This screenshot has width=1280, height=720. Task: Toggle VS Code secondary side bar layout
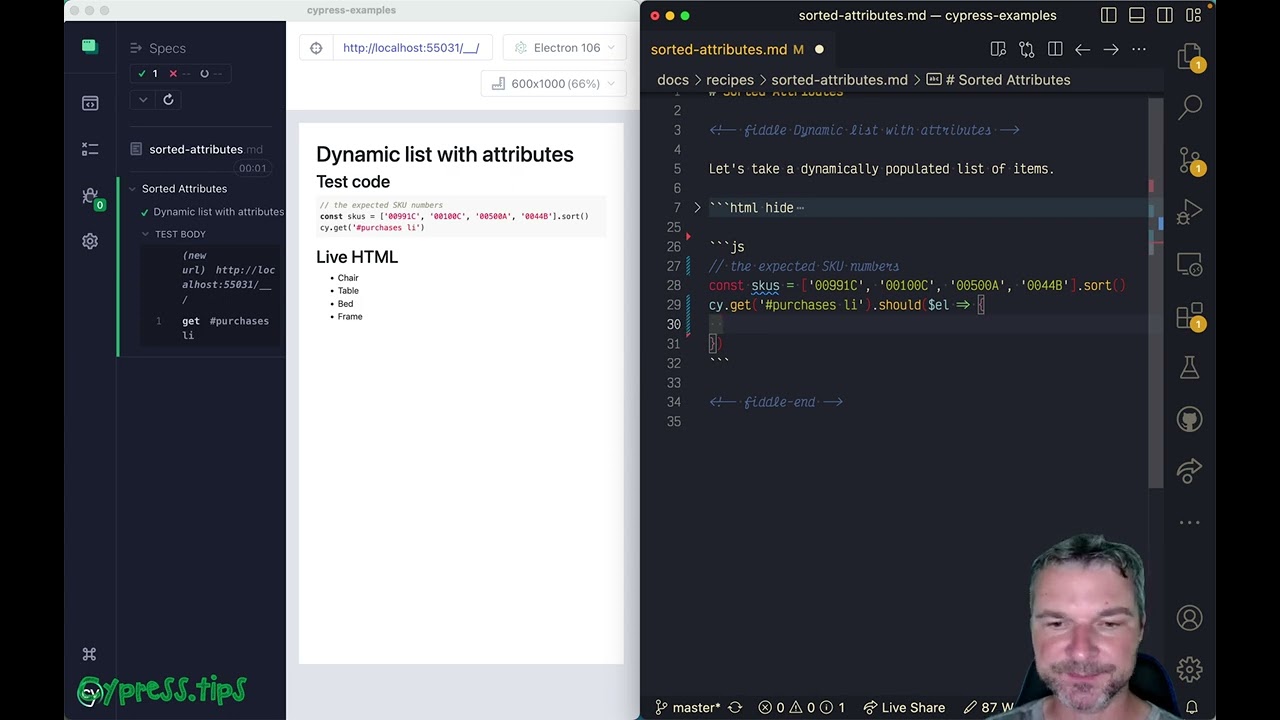1165,16
